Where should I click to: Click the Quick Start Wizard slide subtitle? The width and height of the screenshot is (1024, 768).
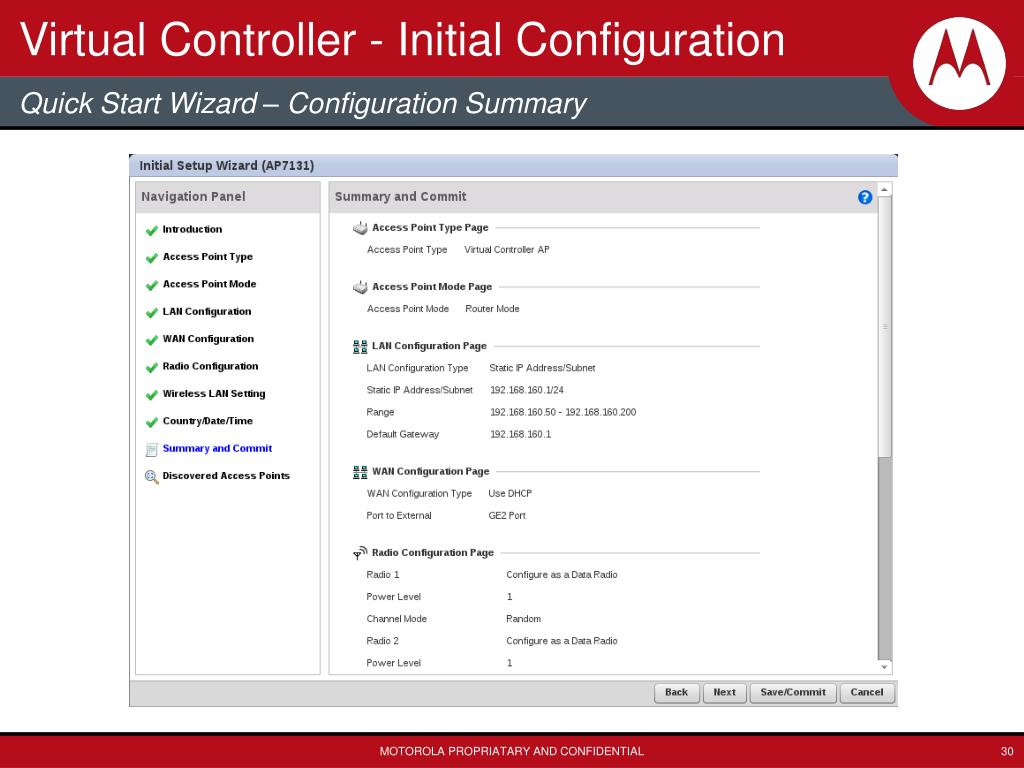point(303,104)
